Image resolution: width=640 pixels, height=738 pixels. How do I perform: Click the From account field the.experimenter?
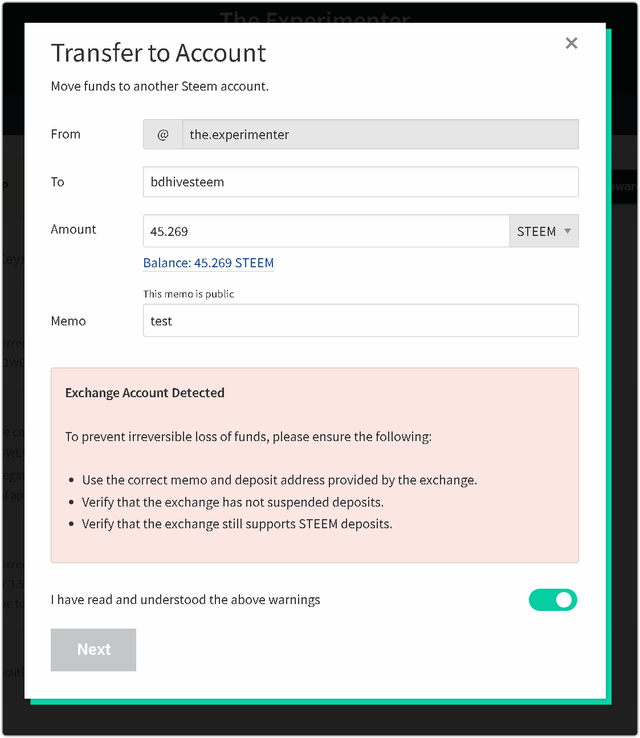[380, 134]
